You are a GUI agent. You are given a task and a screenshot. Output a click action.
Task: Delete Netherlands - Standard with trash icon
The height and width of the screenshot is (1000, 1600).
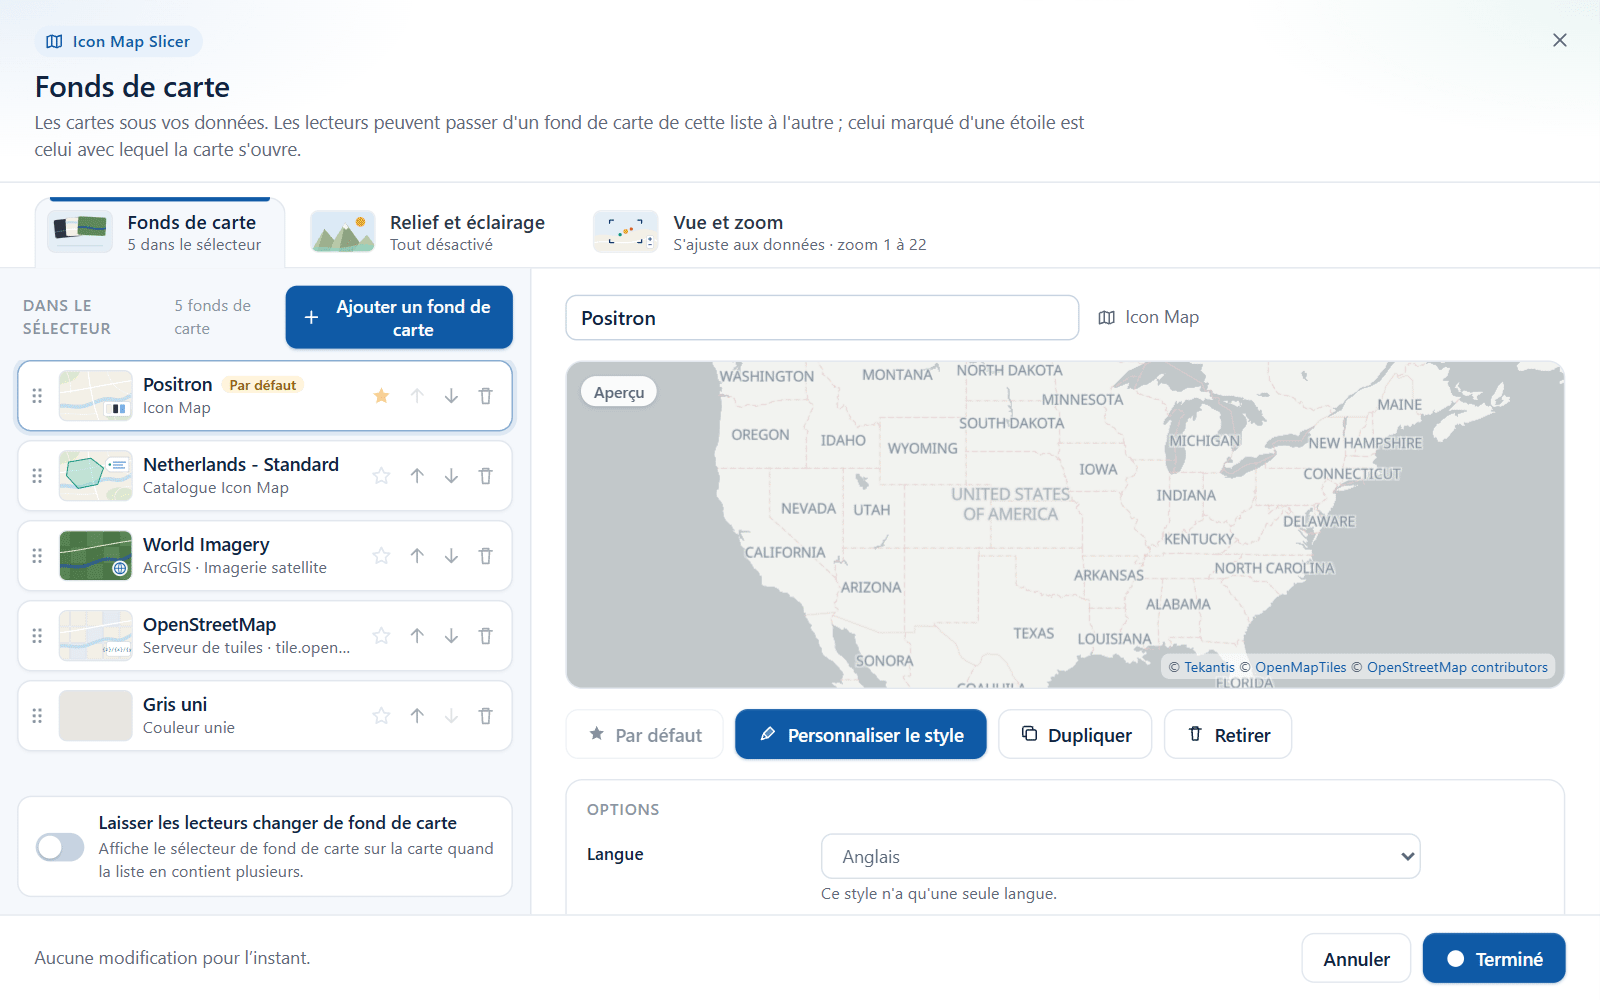(485, 476)
